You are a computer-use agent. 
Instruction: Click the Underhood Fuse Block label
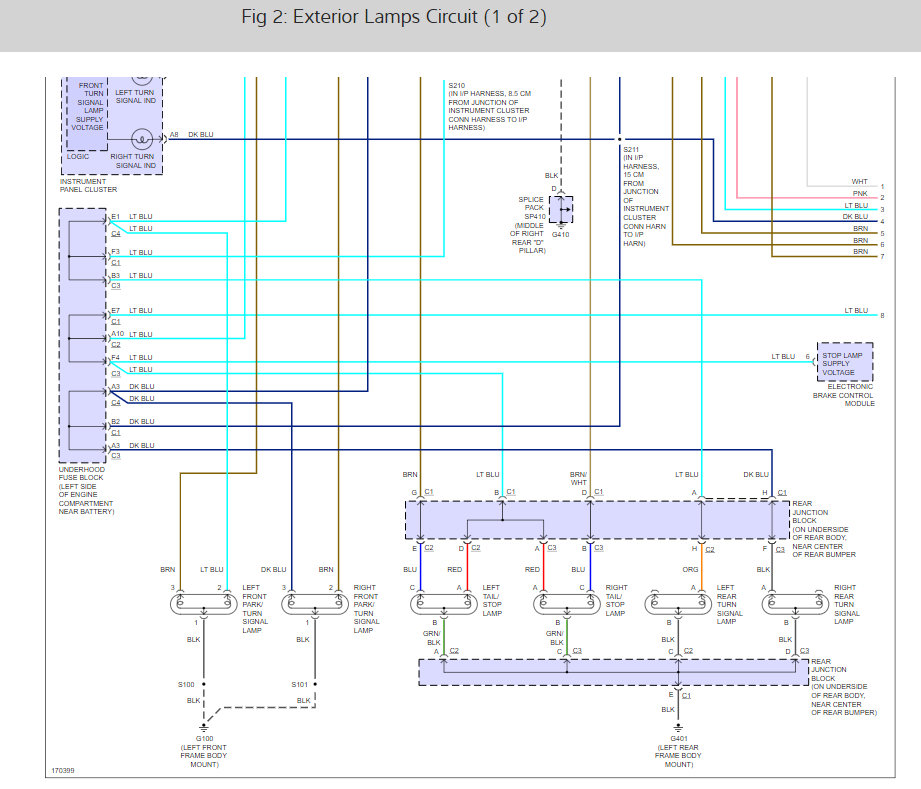click(x=86, y=491)
